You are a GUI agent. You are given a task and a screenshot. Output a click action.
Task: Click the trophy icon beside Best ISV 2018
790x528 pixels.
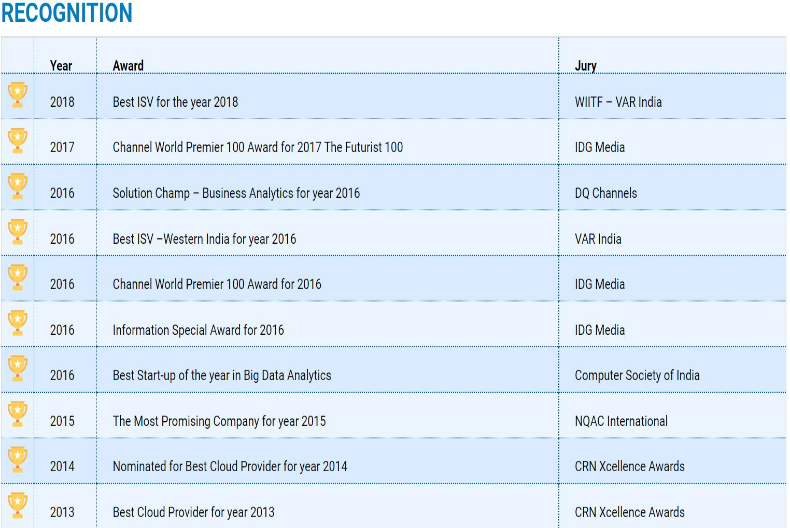pyautogui.click(x=18, y=94)
